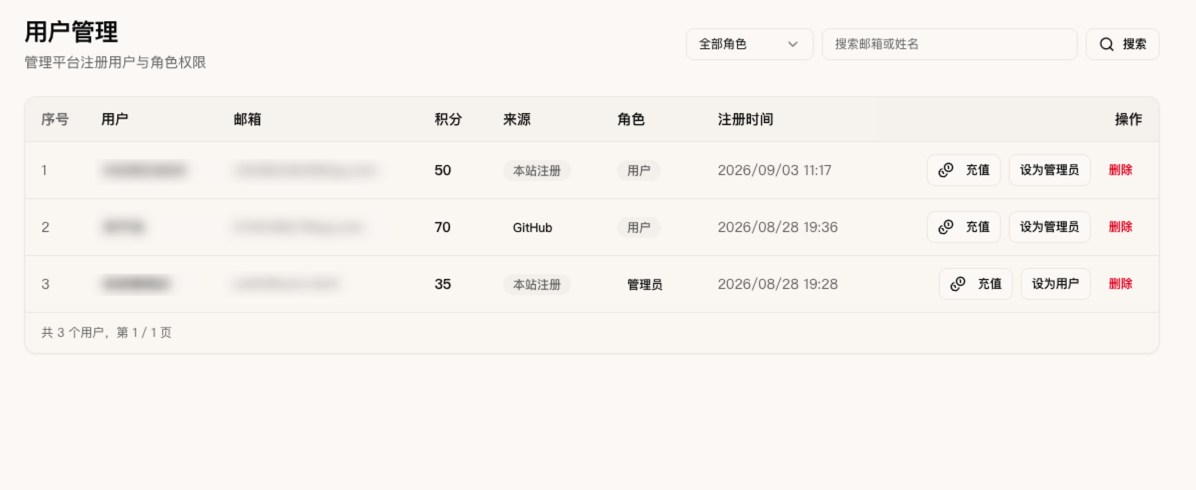Click 删除 in row 3
The width and height of the screenshot is (1196, 490).
tap(1120, 284)
